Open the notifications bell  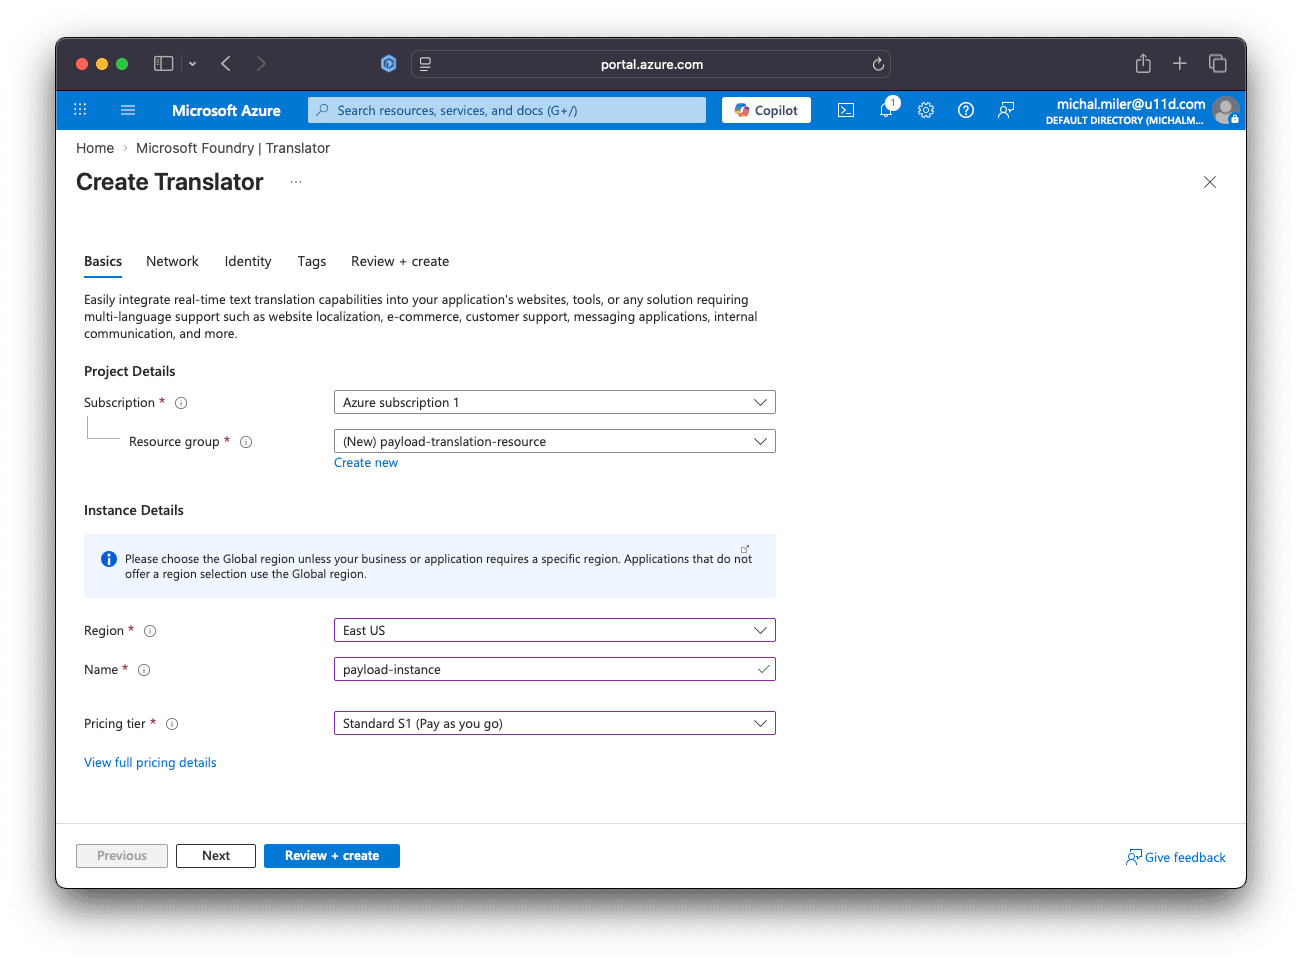coord(886,110)
